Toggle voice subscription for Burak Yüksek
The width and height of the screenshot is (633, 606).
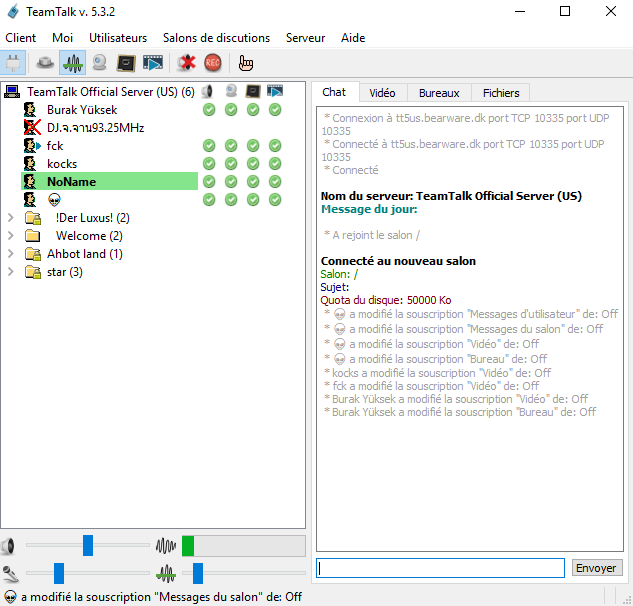coord(209,110)
